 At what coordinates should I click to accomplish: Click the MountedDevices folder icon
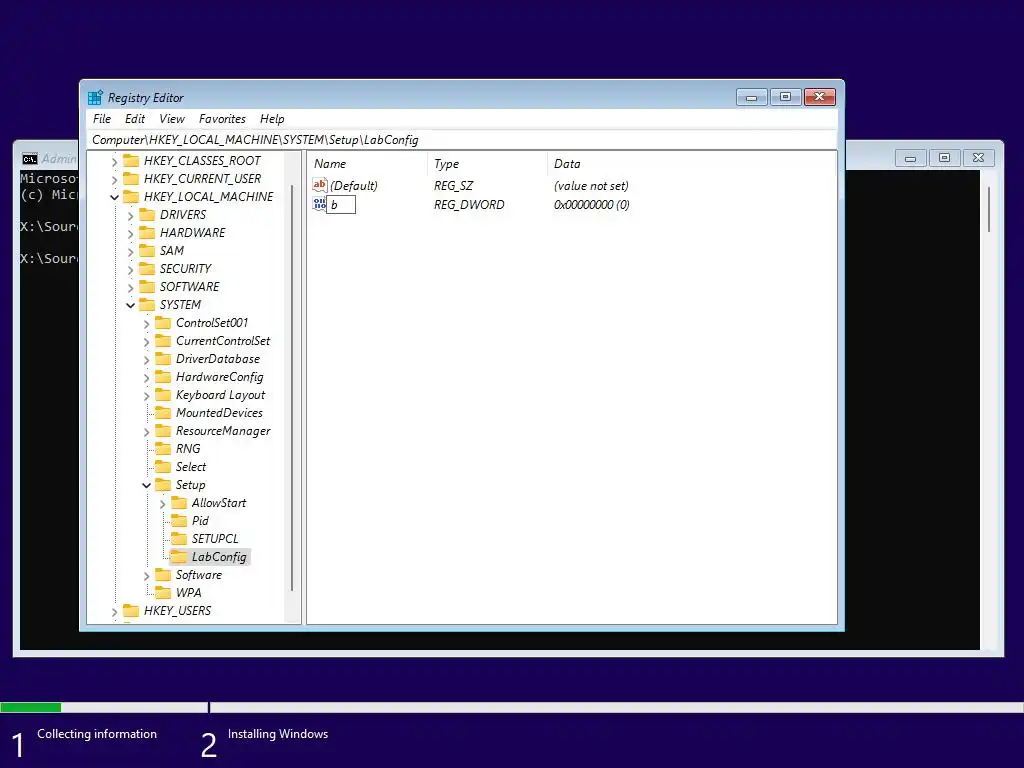pyautogui.click(x=163, y=413)
